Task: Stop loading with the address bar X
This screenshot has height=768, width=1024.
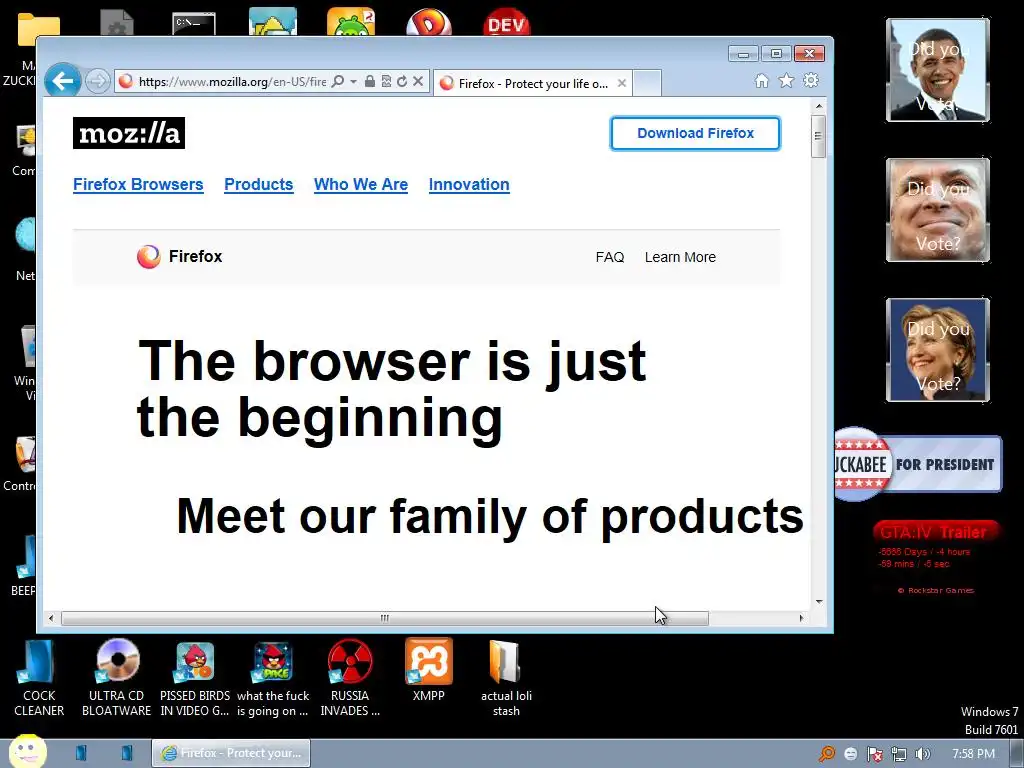Action: [418, 82]
